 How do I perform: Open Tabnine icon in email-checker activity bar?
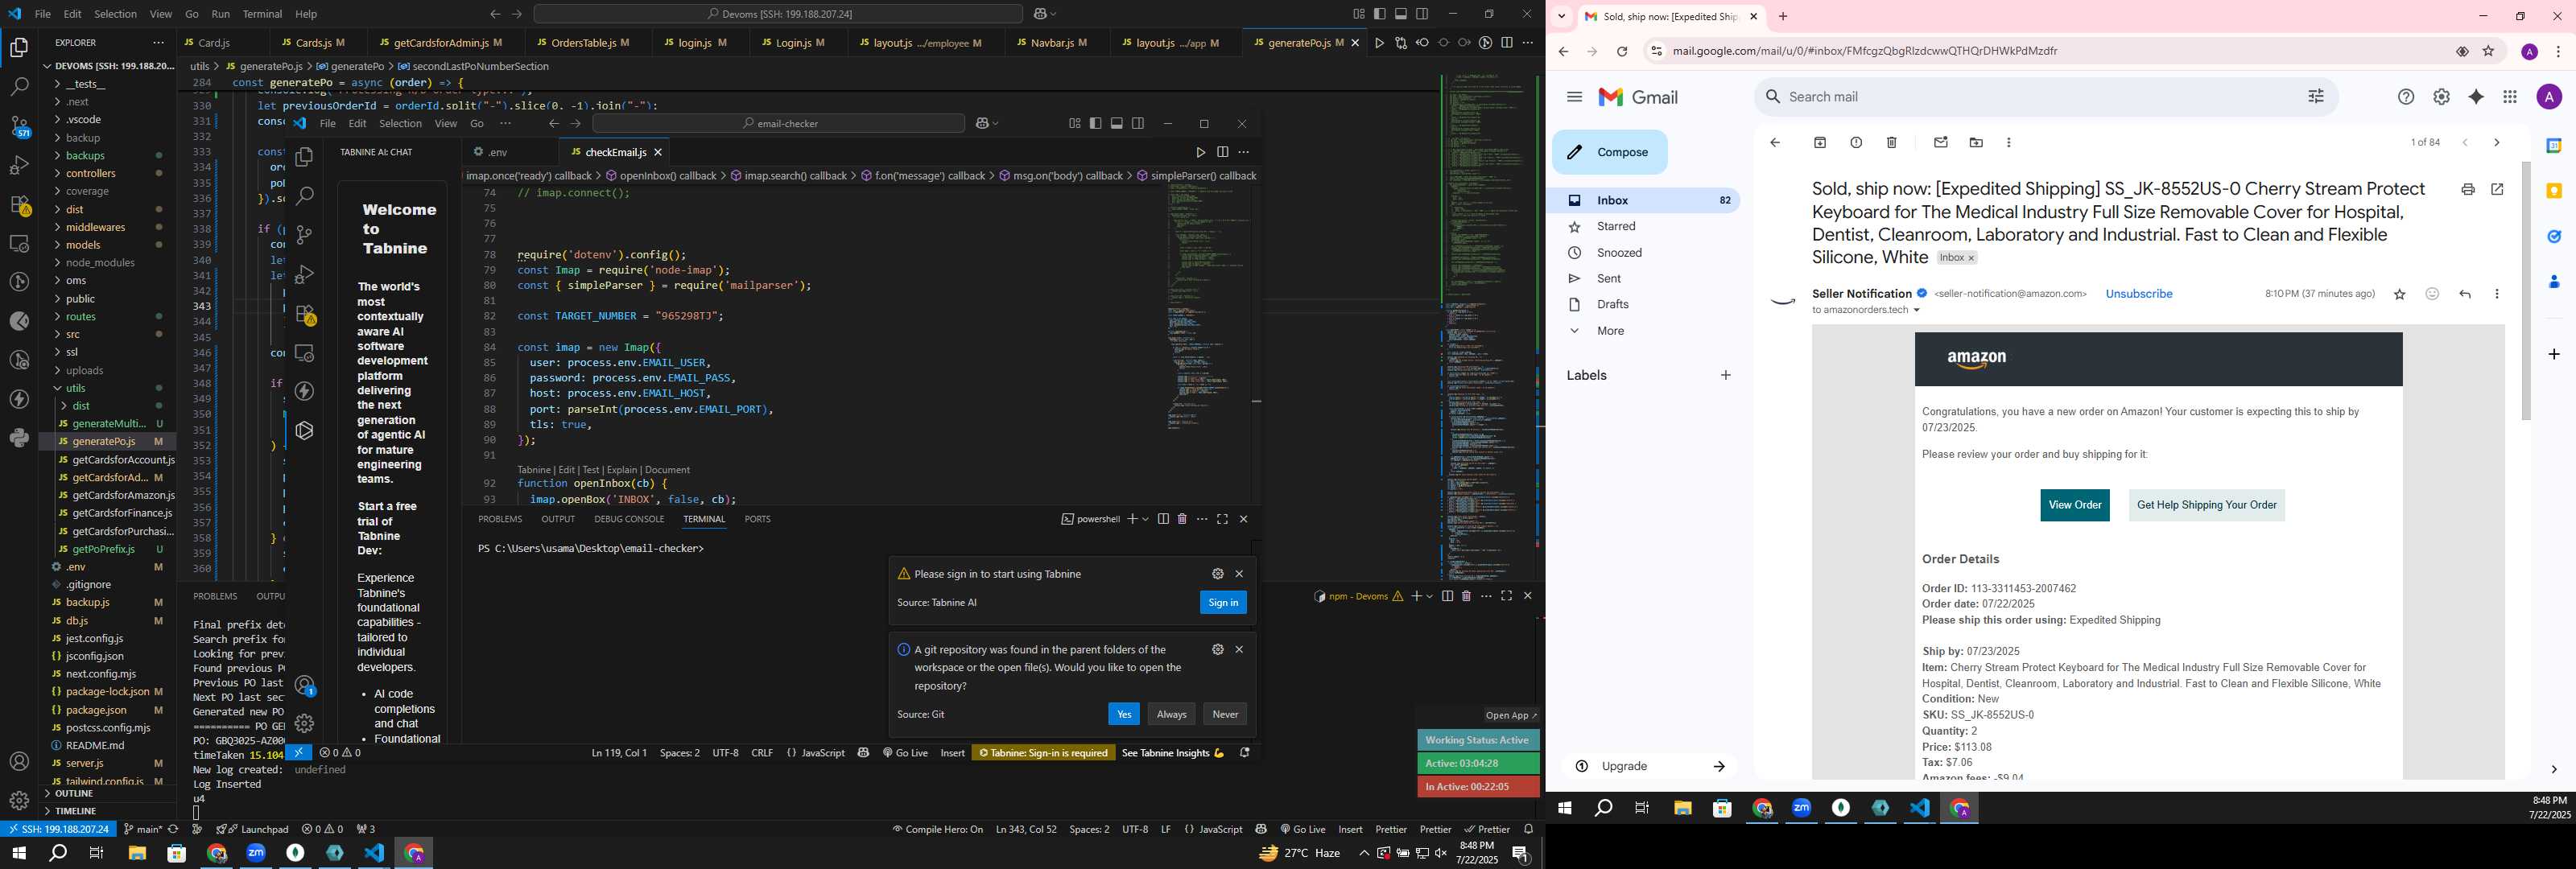[x=305, y=430]
